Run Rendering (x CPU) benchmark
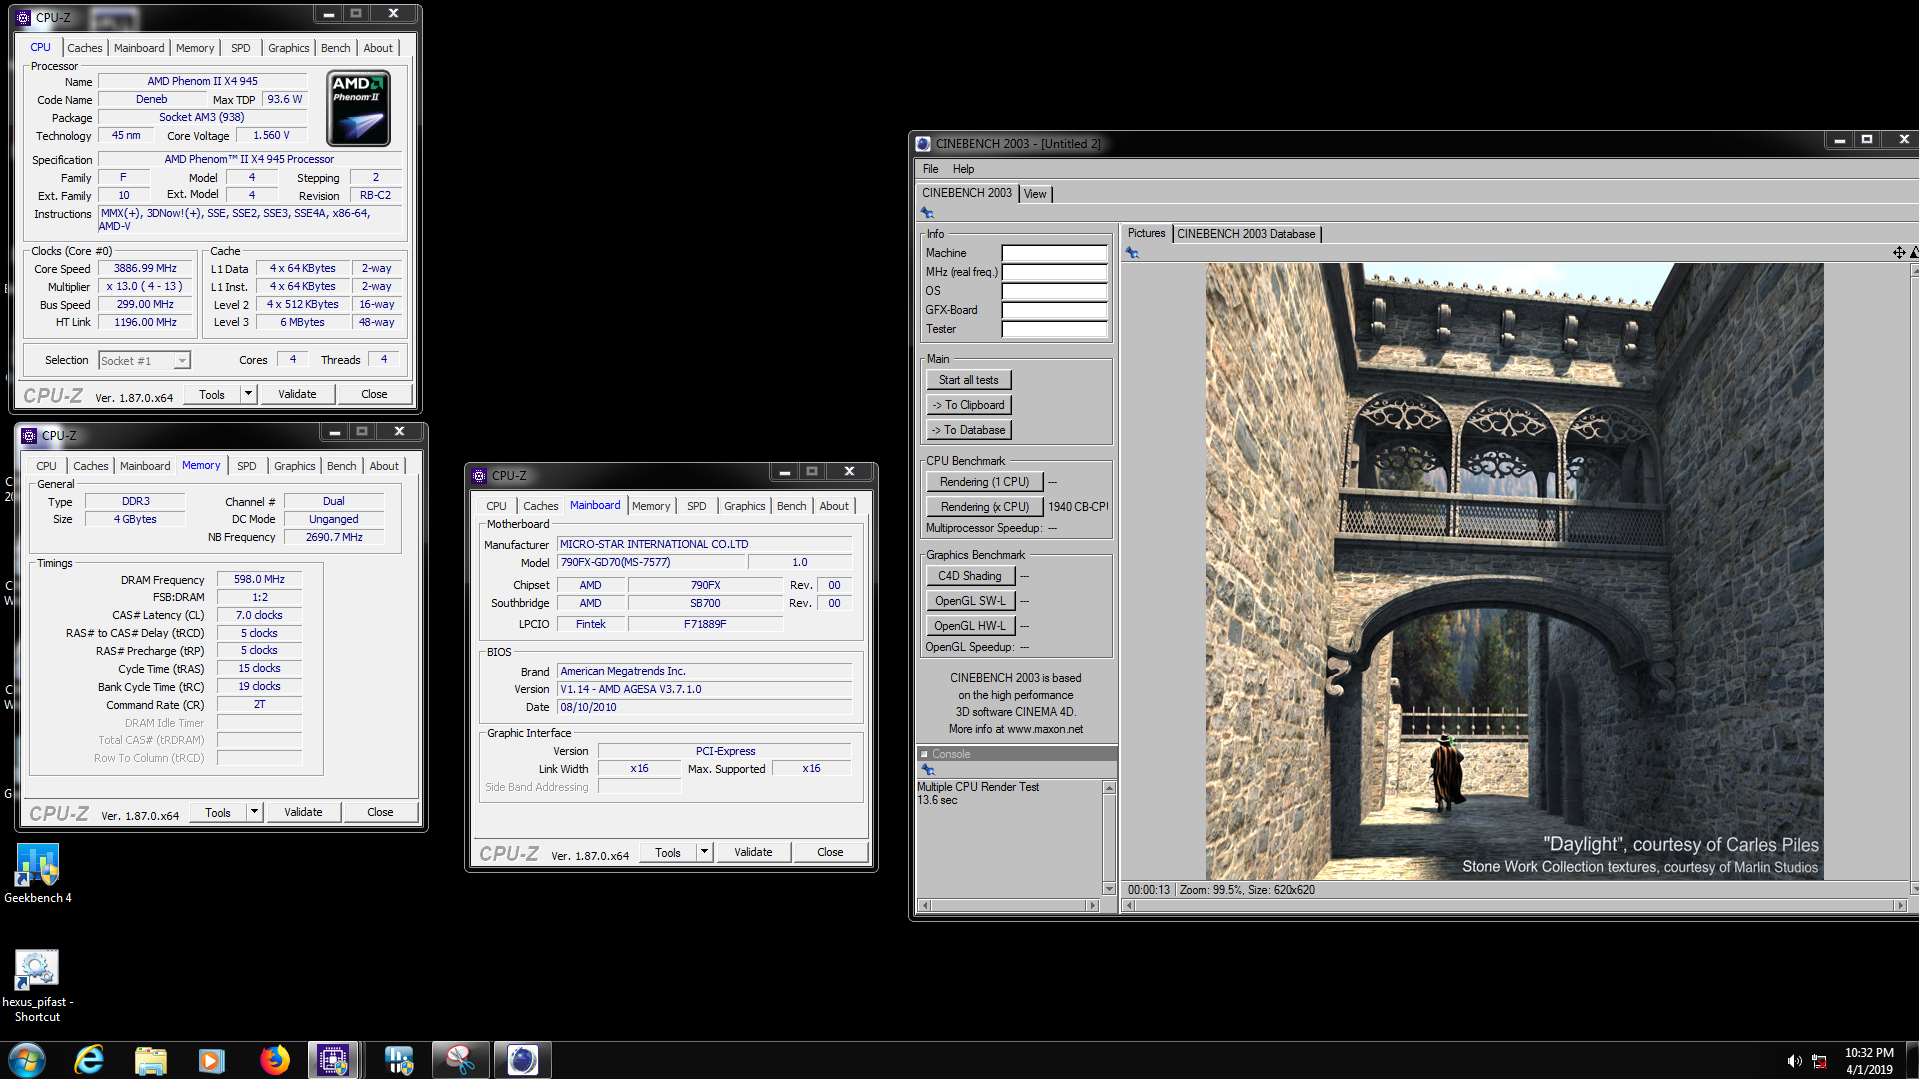The image size is (1919, 1079). [984, 507]
